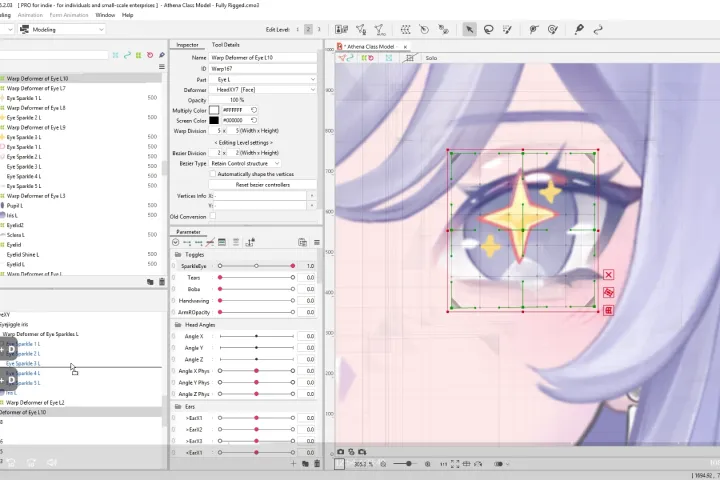
Task: Collapse the Toggles parameter group
Action: coord(178,254)
